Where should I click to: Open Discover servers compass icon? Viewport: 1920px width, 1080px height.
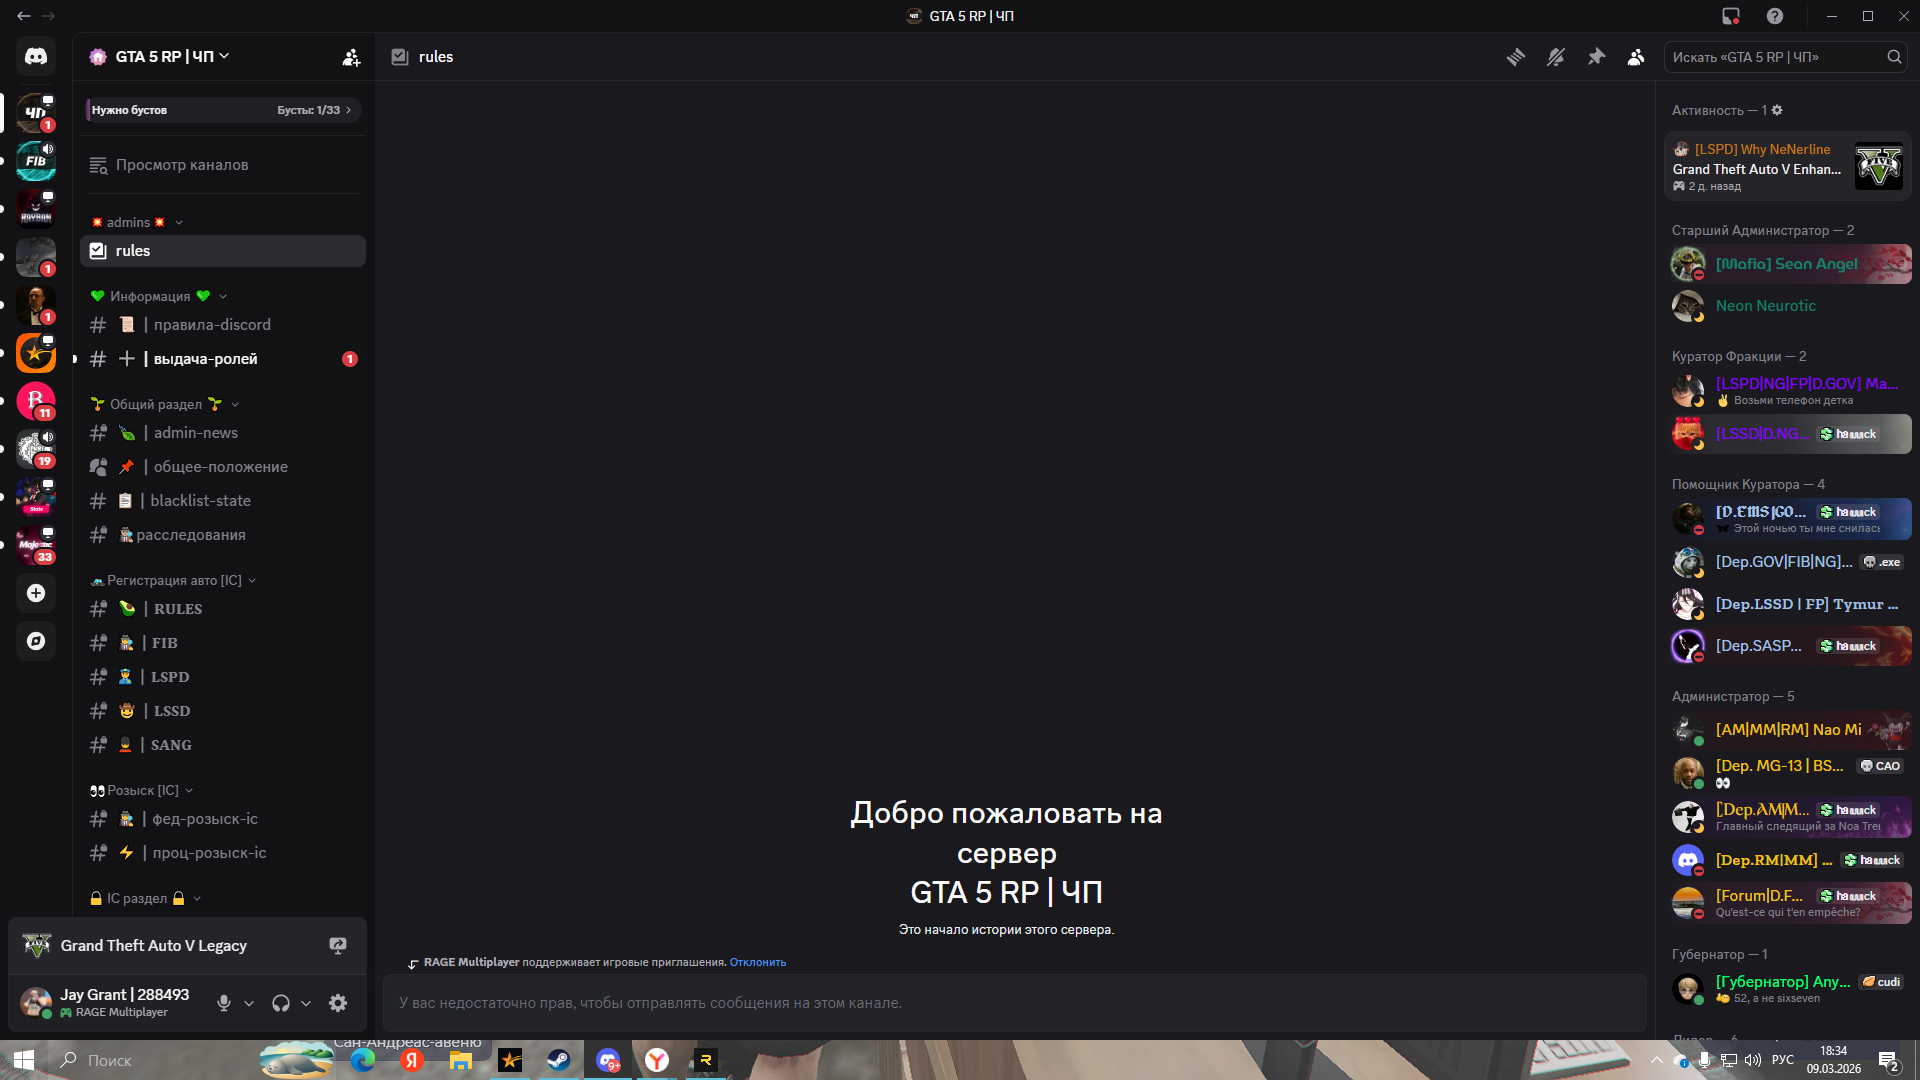[x=36, y=641]
